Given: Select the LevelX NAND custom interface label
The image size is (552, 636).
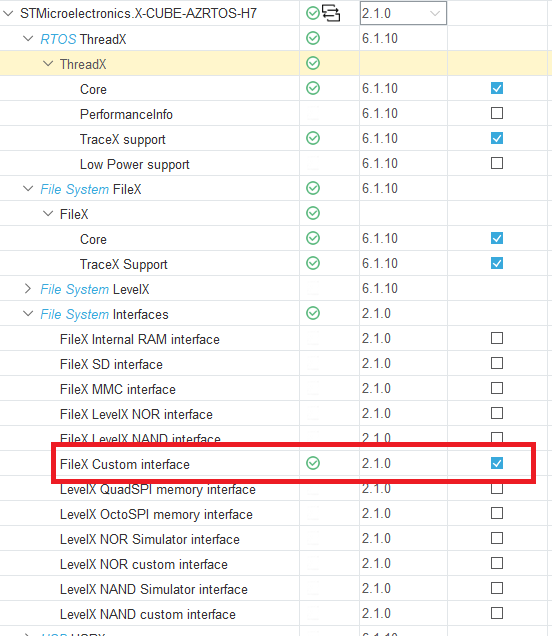Looking at the screenshot, I should pos(148,614).
